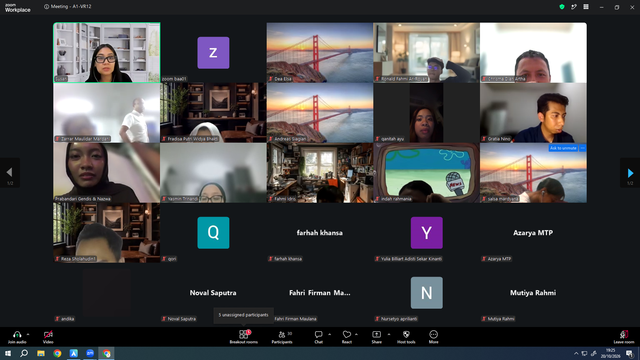
Task: Open the blue 'A' app taskbar icon
Action: tap(73, 353)
